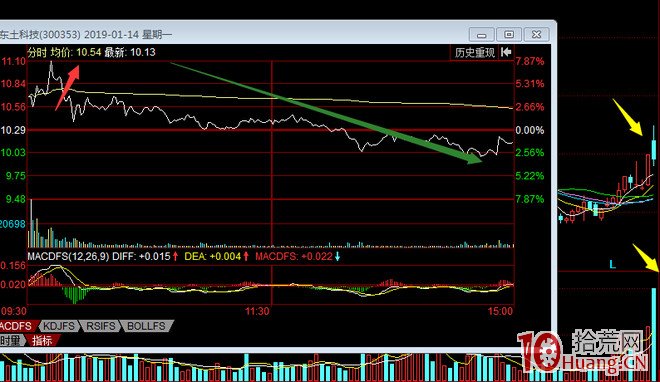The height and width of the screenshot is (382, 660).
Task: Click the latest candlestick in background K-line chart
Action: (x=654, y=147)
